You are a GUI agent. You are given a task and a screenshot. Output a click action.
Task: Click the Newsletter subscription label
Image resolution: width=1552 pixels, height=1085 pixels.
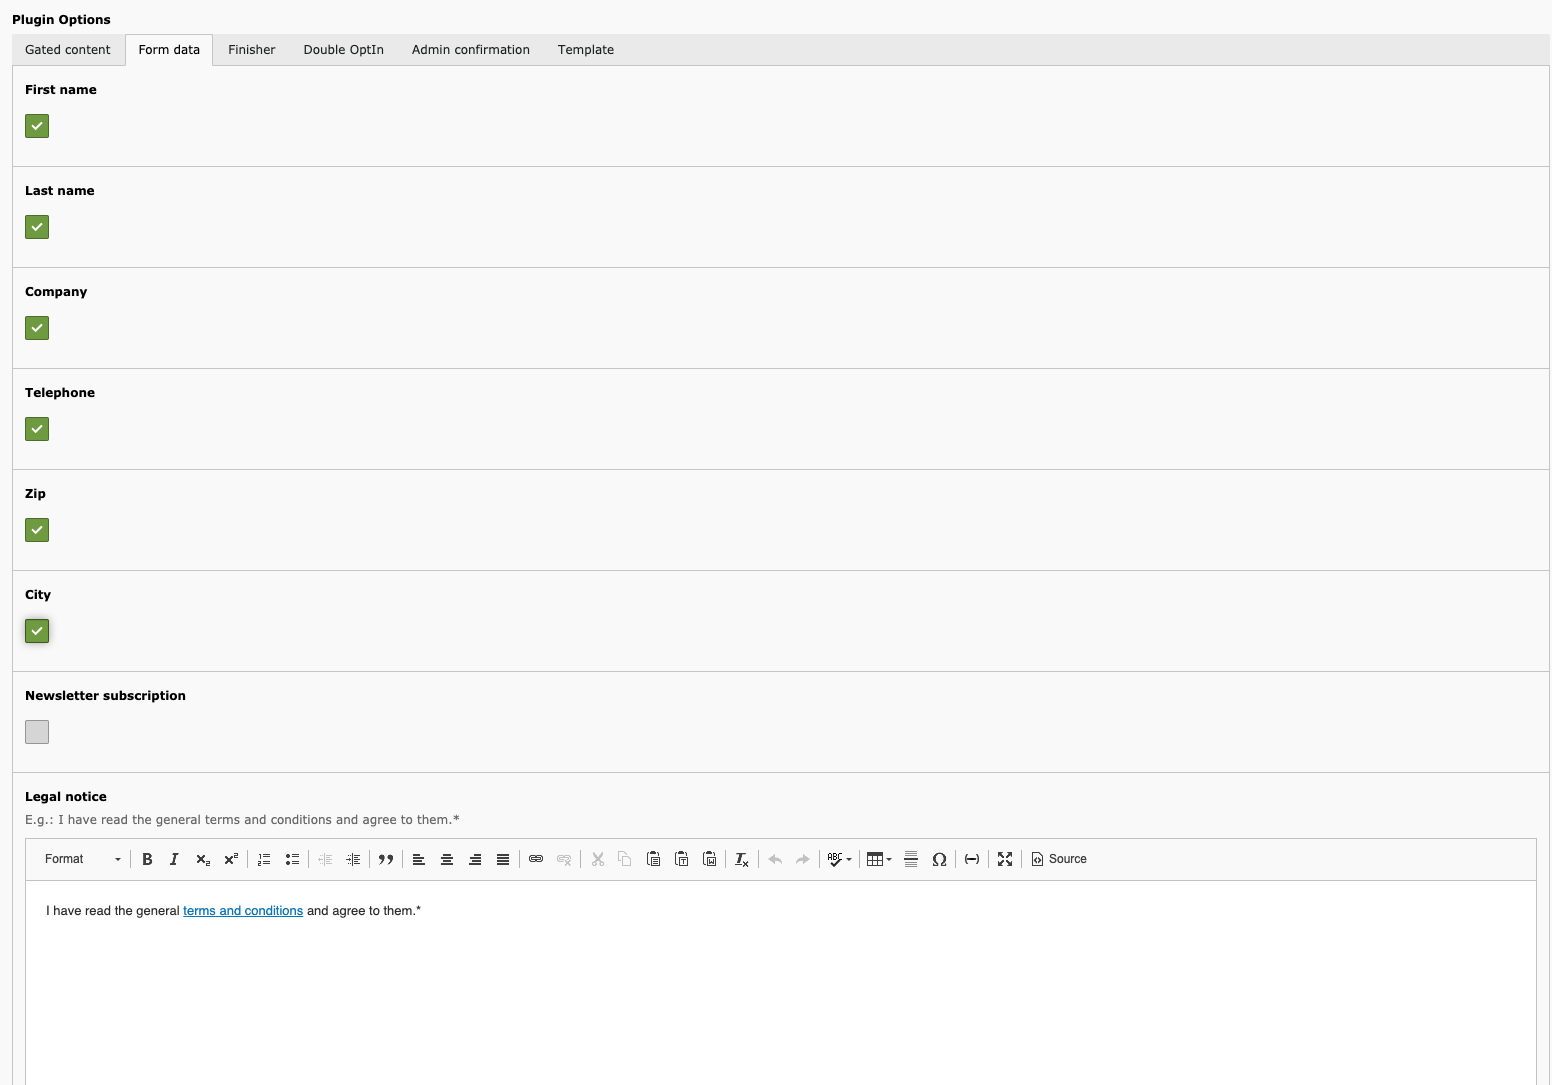click(105, 696)
